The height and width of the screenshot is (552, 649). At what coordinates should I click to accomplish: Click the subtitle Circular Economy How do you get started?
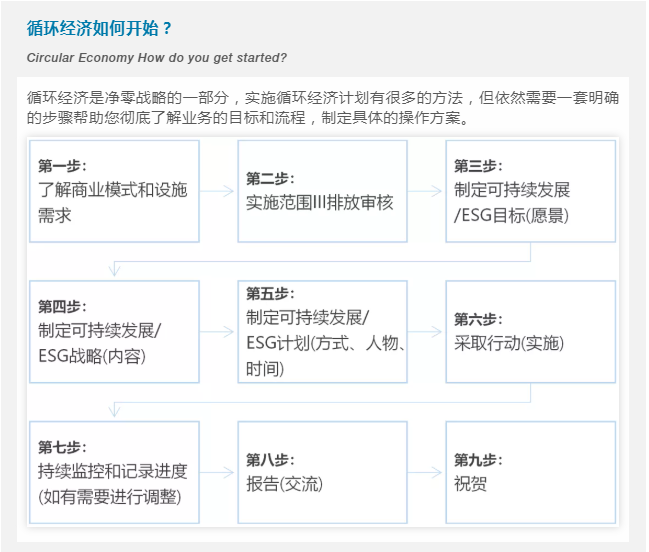(156, 58)
